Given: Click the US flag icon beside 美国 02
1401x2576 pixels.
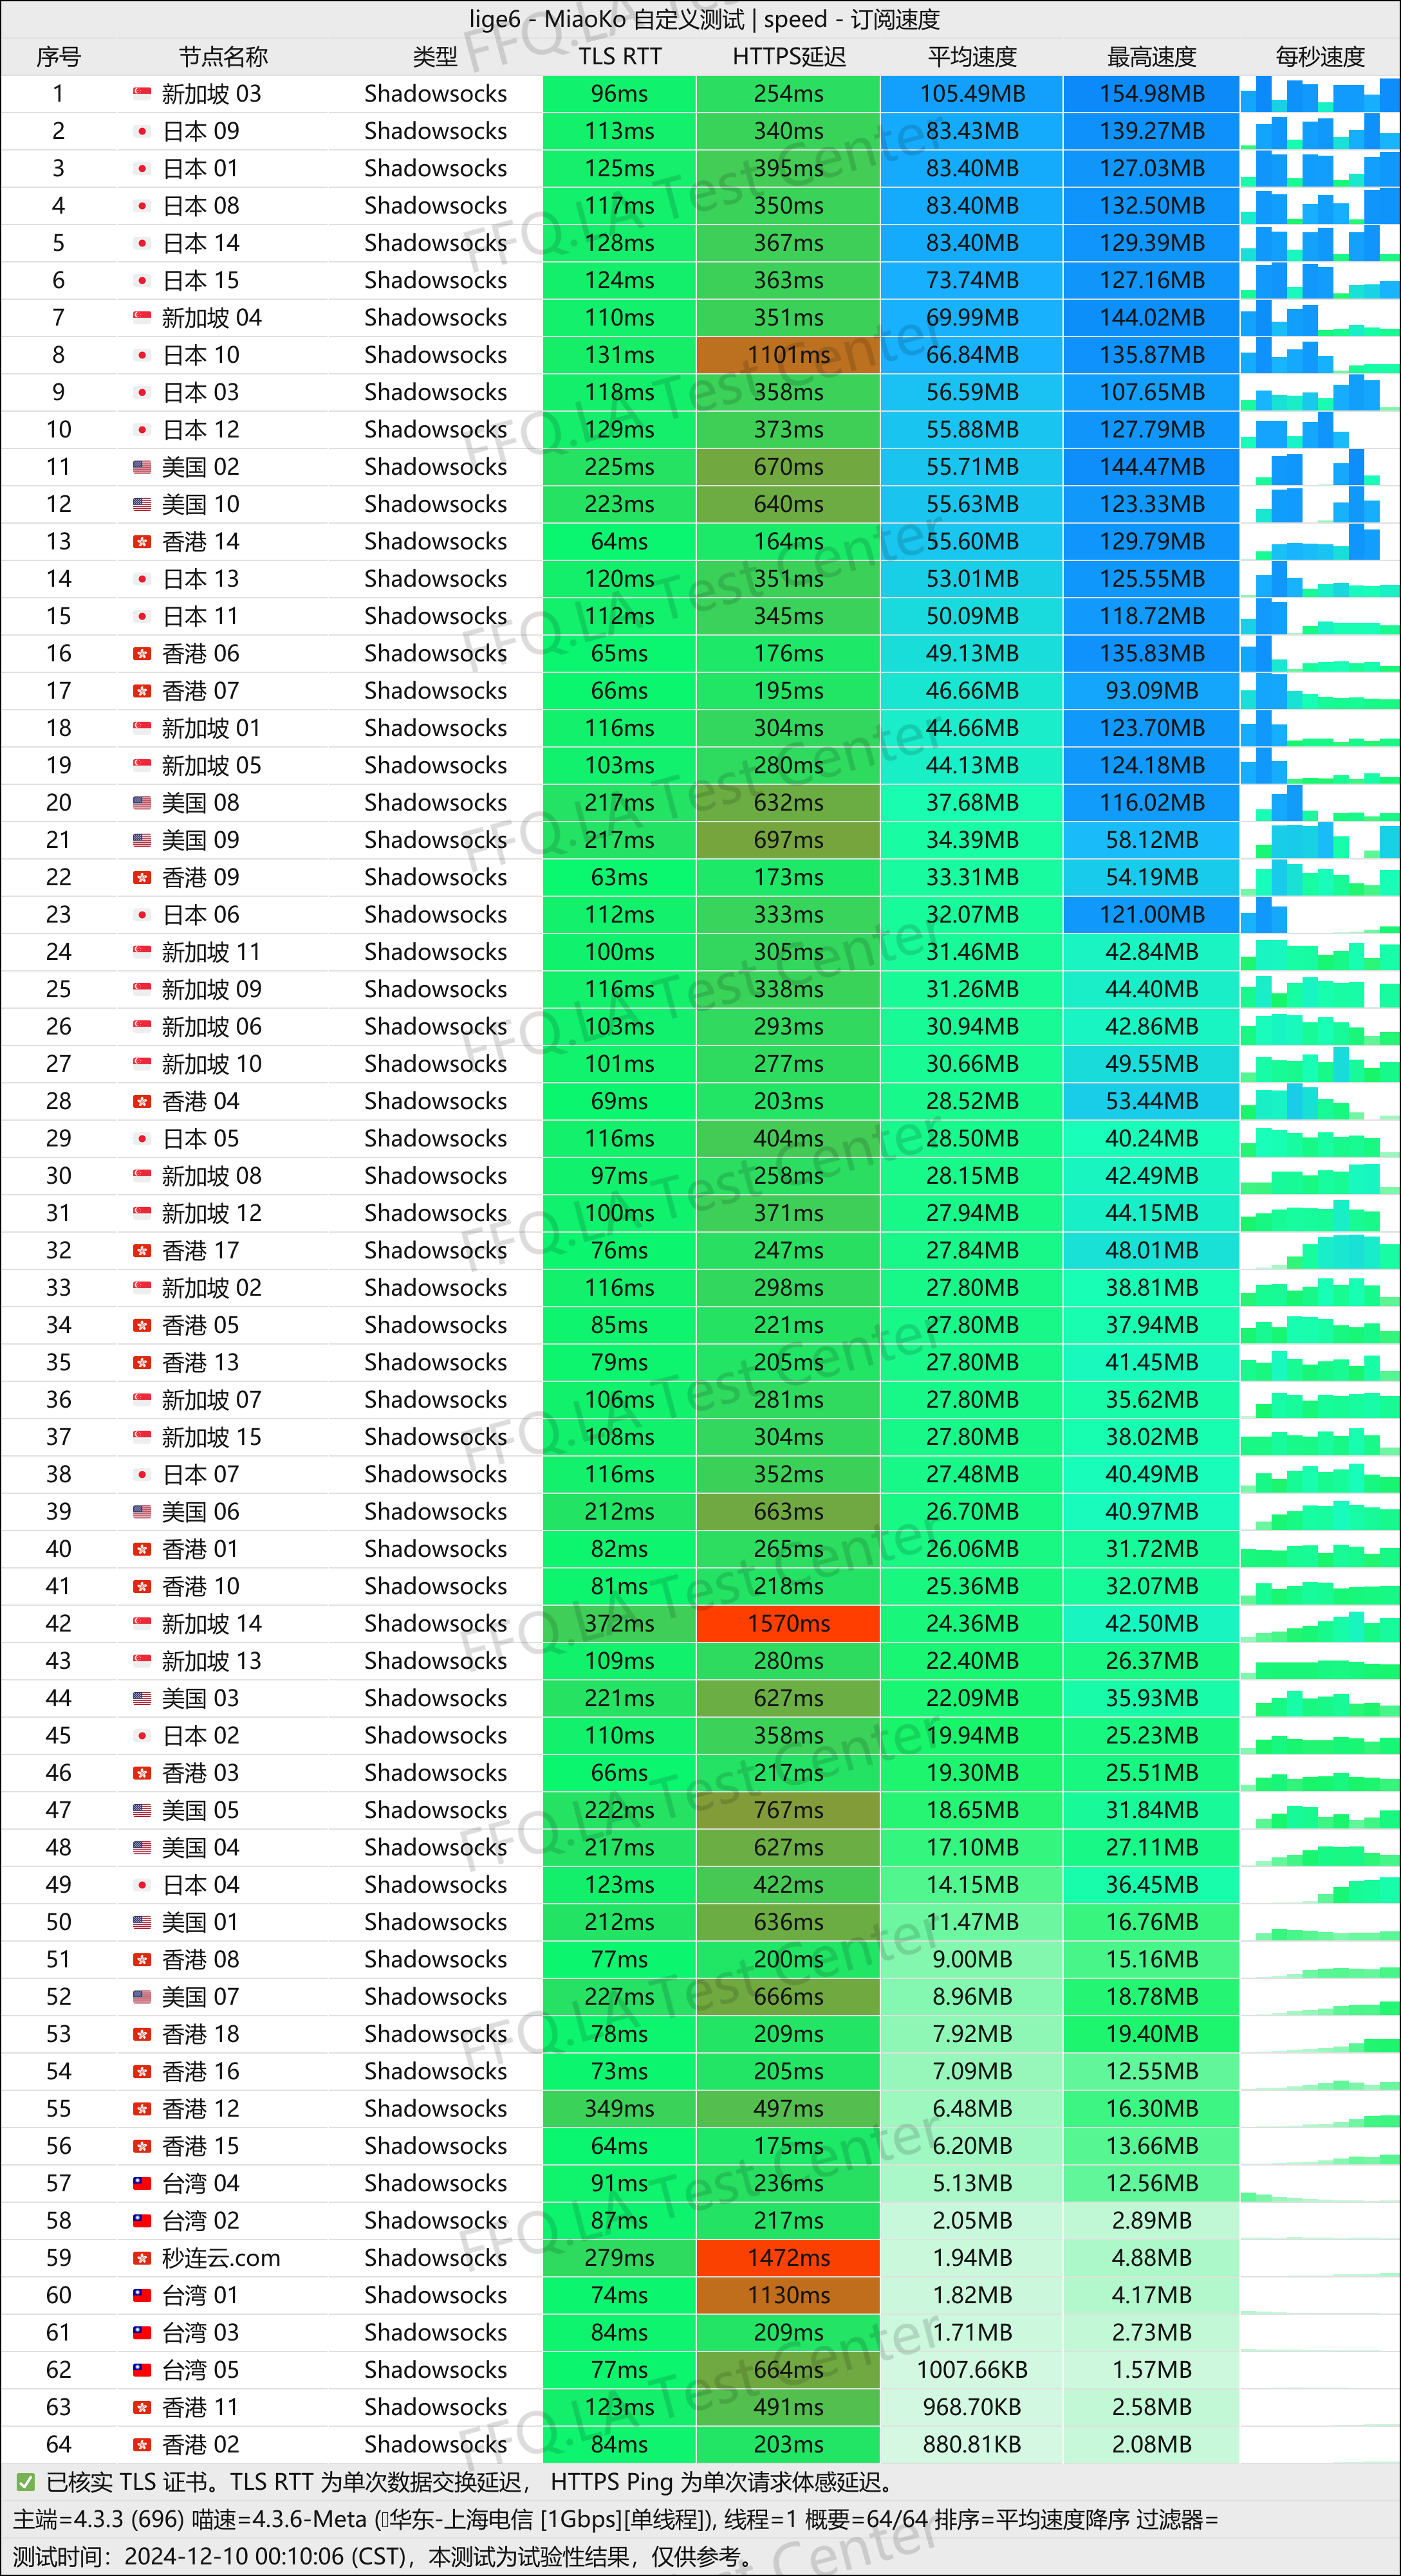Looking at the screenshot, I should pyautogui.click(x=142, y=467).
